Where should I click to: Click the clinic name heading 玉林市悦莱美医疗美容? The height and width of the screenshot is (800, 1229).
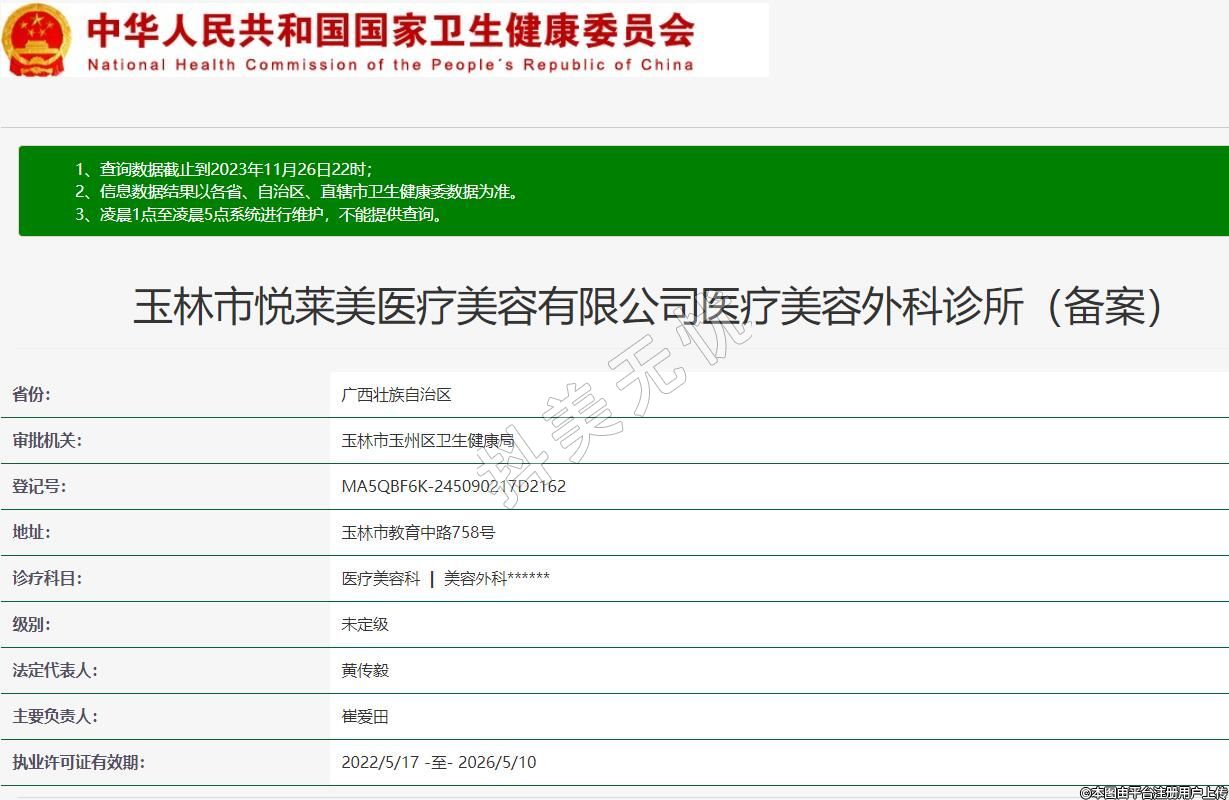click(648, 307)
